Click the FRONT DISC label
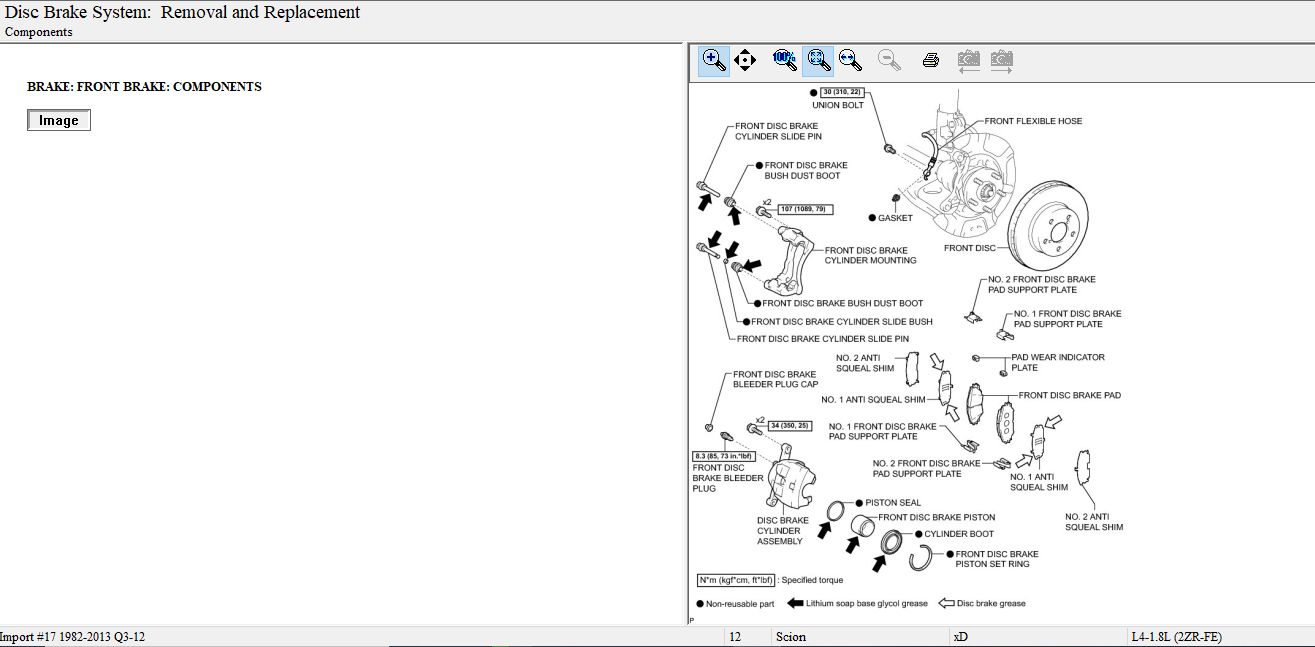The image size is (1315, 647). click(x=969, y=248)
